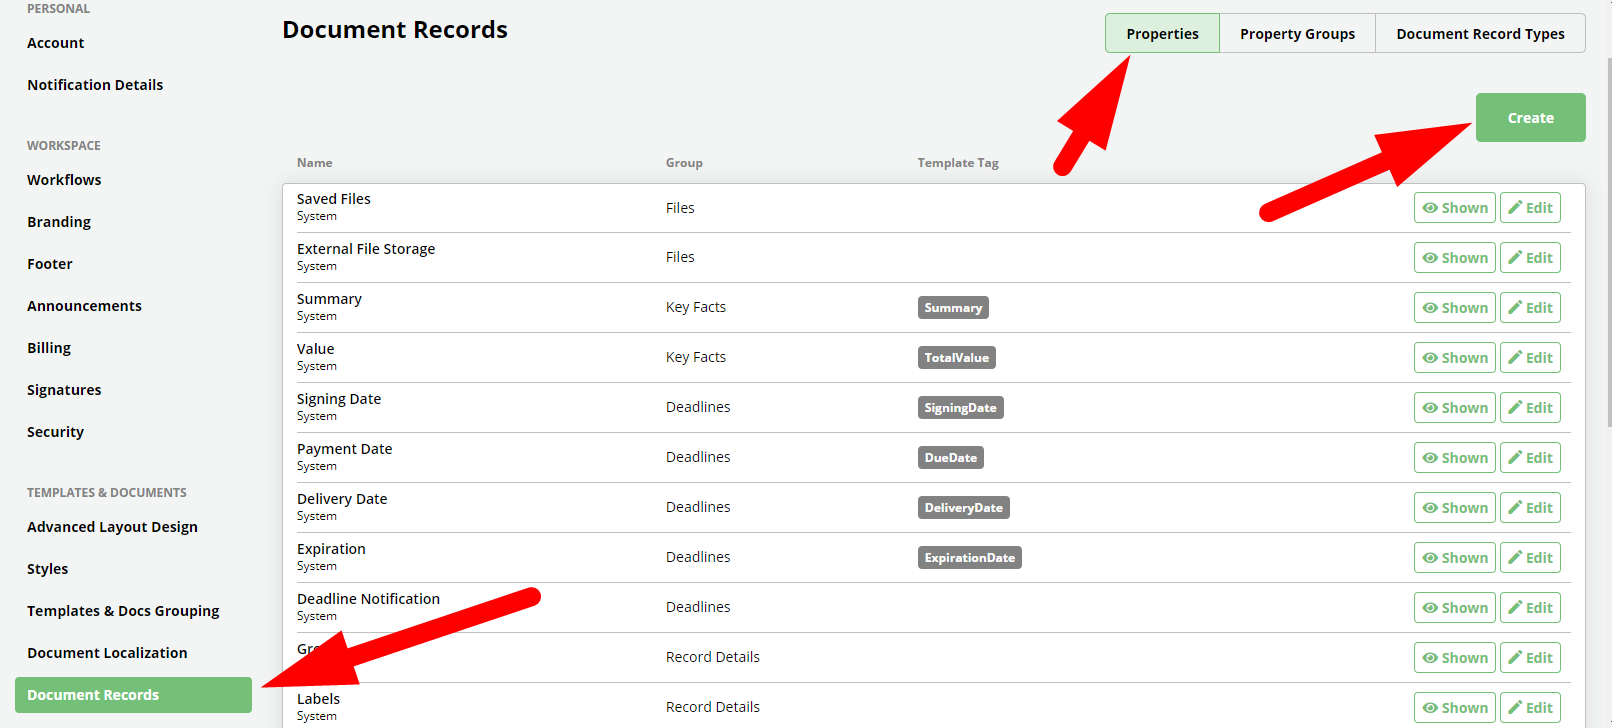This screenshot has width=1612, height=728.
Task: Hide the Payment Date property
Action: click(1454, 458)
